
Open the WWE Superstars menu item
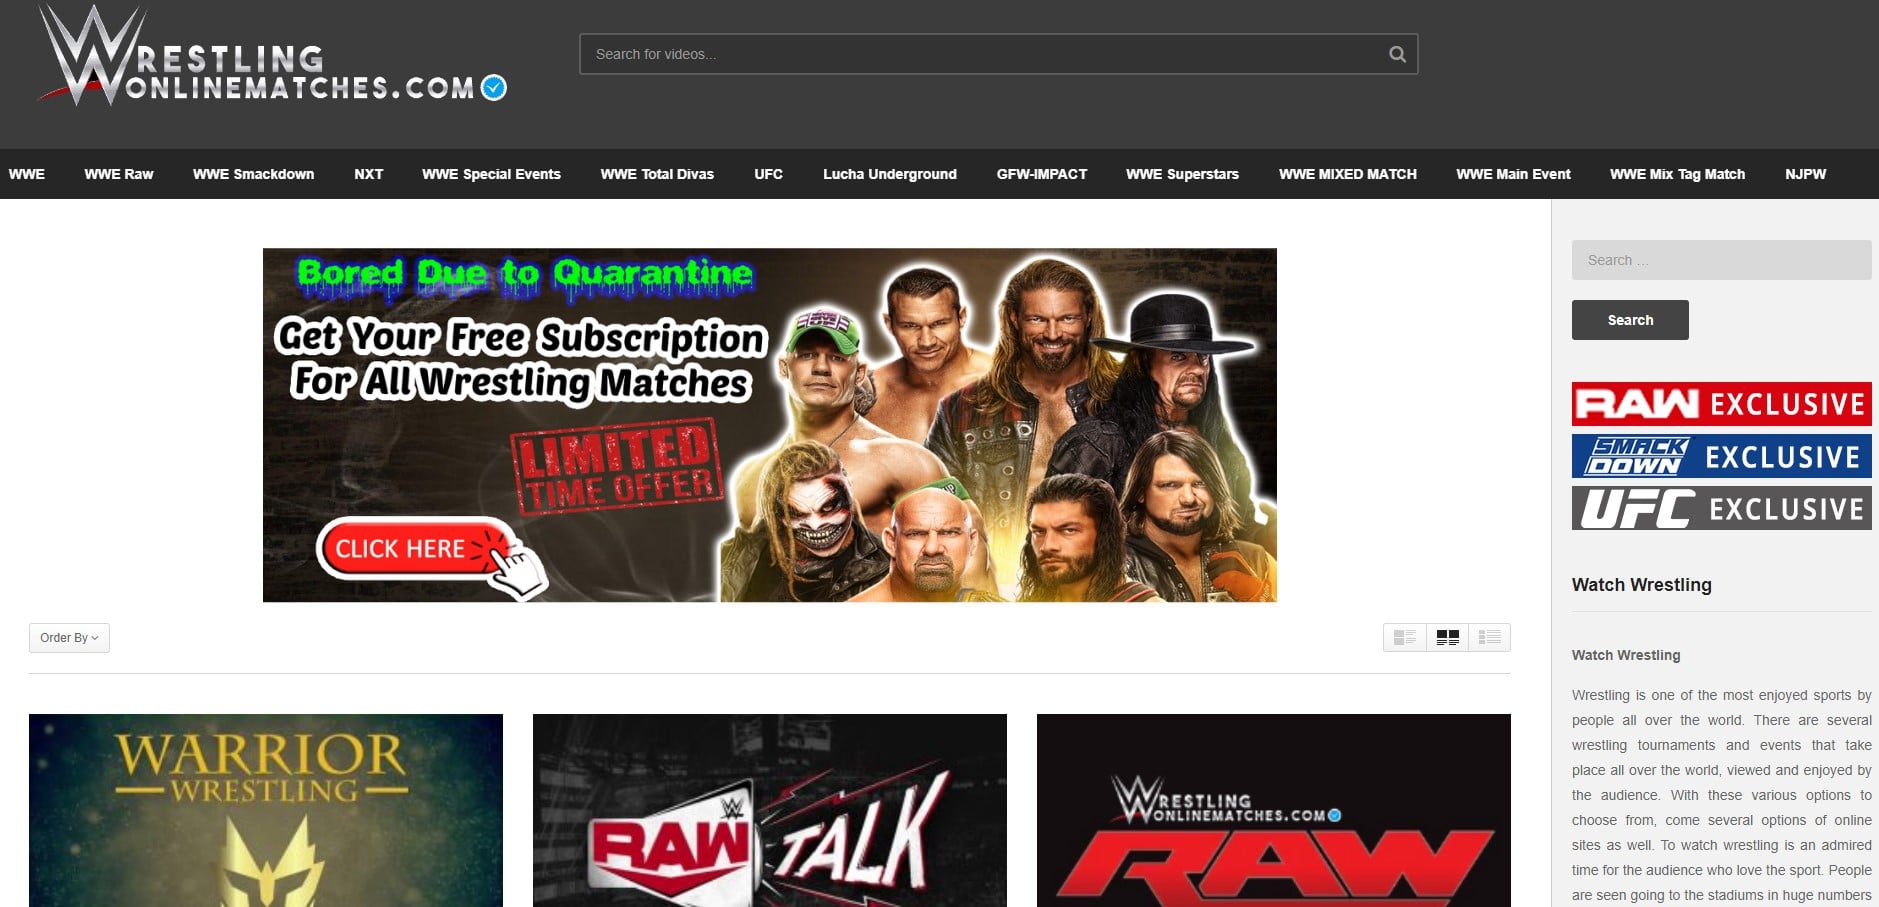(1182, 174)
